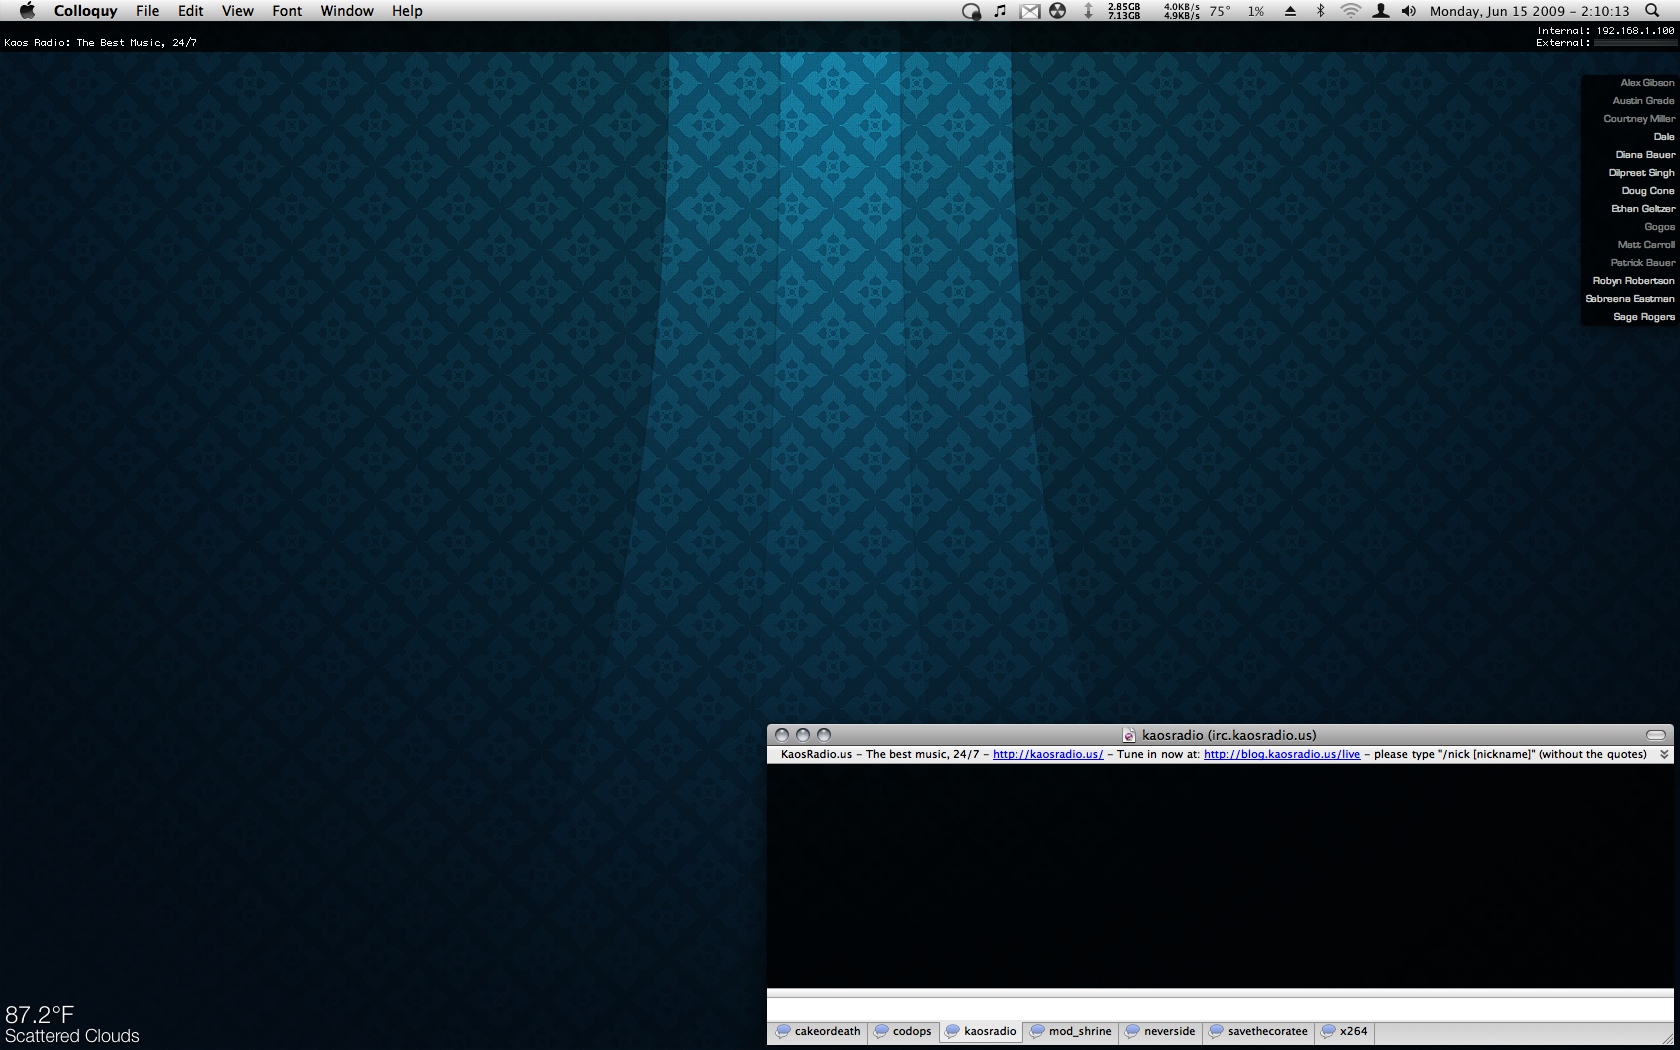
Task: Select Diana Bauer in buddy list
Action: click(x=1645, y=155)
